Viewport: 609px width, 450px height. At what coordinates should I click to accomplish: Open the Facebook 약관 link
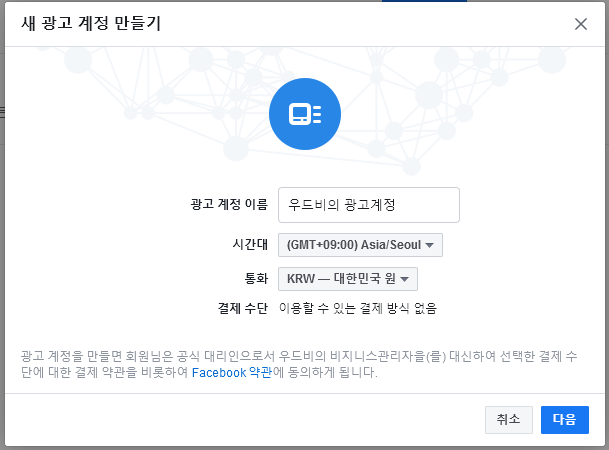[232, 372]
